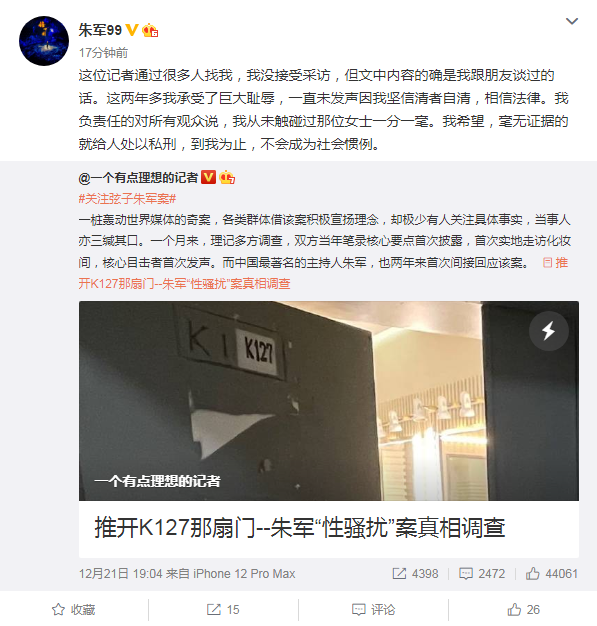Click the lightning bolt icon on article image
This screenshot has width=597, height=626.
[x=549, y=331]
